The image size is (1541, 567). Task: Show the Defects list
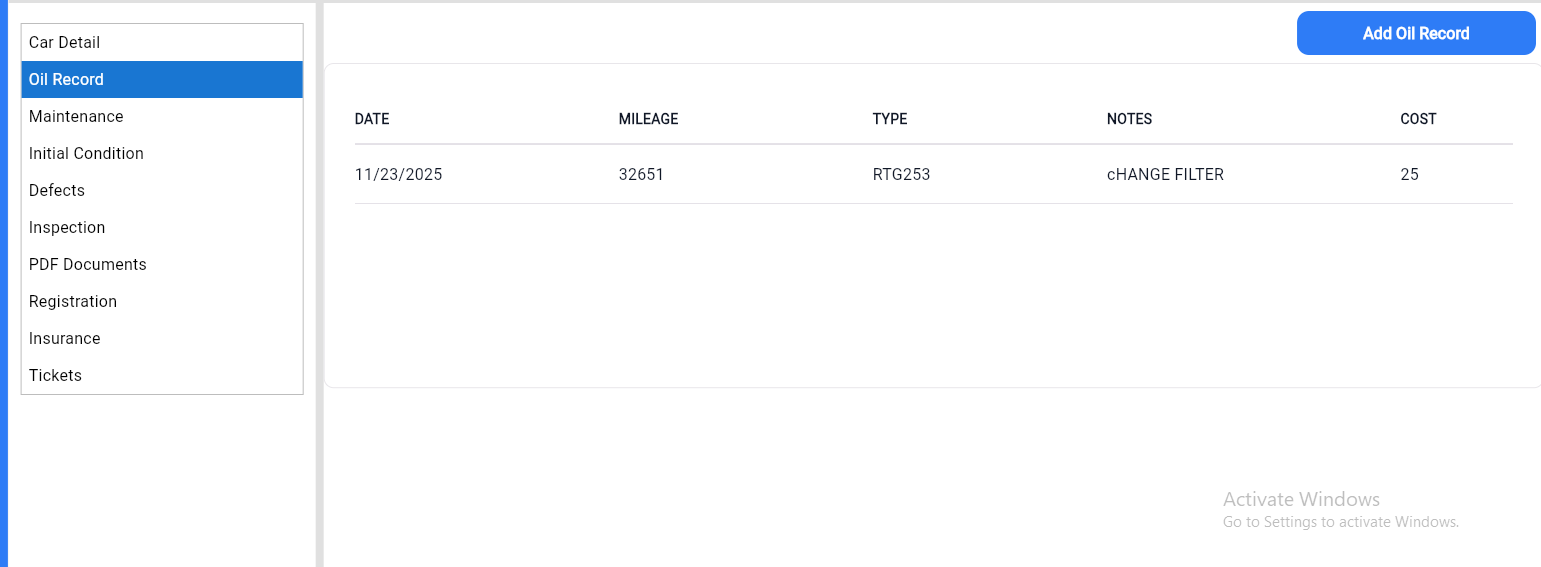pyautogui.click(x=57, y=191)
